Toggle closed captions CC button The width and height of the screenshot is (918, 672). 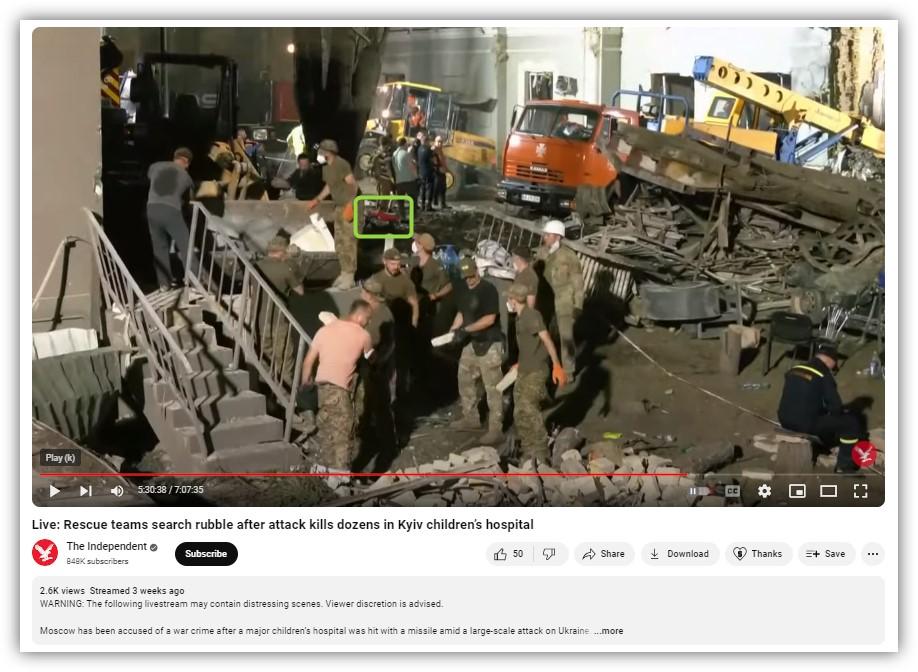732,491
